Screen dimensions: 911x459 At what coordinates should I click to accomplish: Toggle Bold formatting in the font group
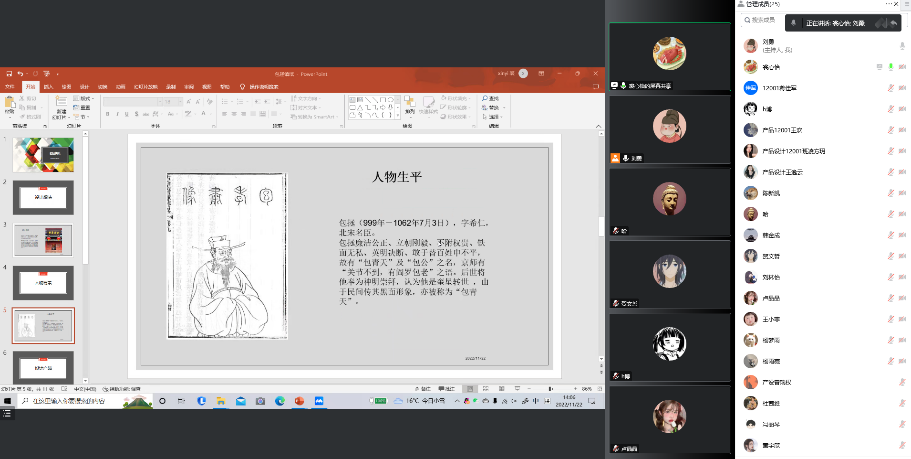(x=106, y=113)
